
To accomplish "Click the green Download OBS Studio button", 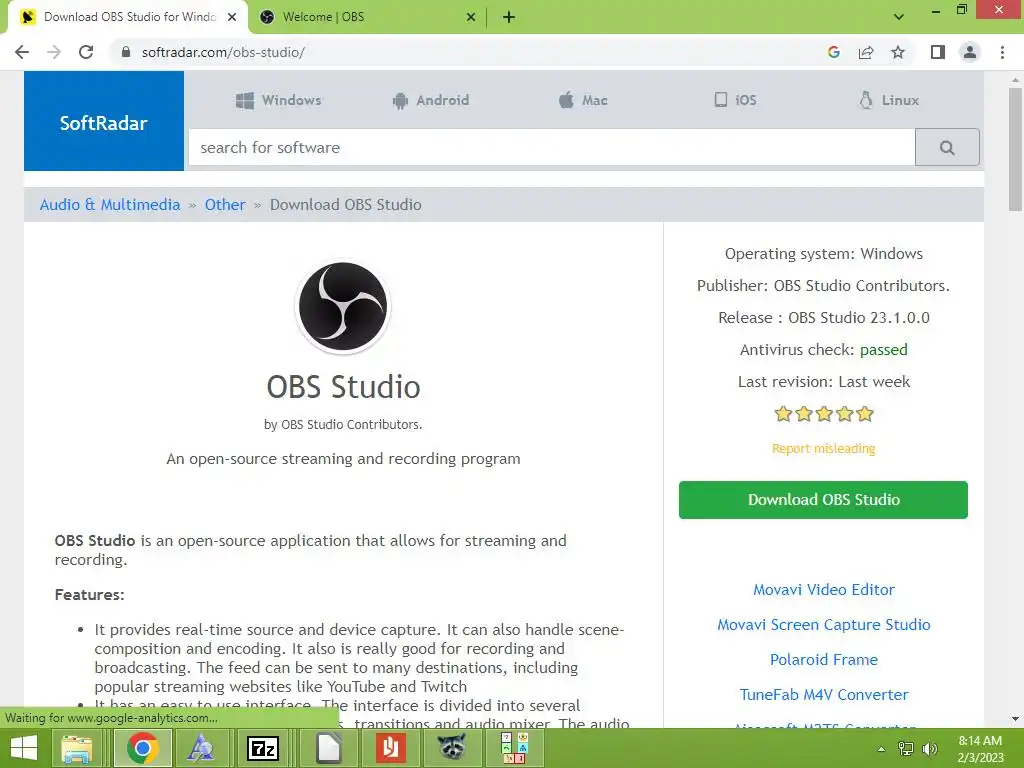I will coord(824,500).
